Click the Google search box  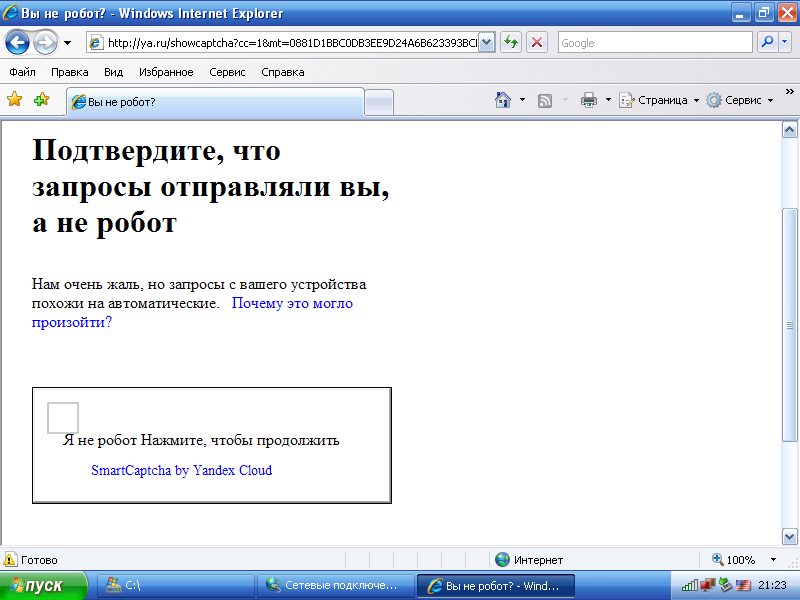coord(655,43)
